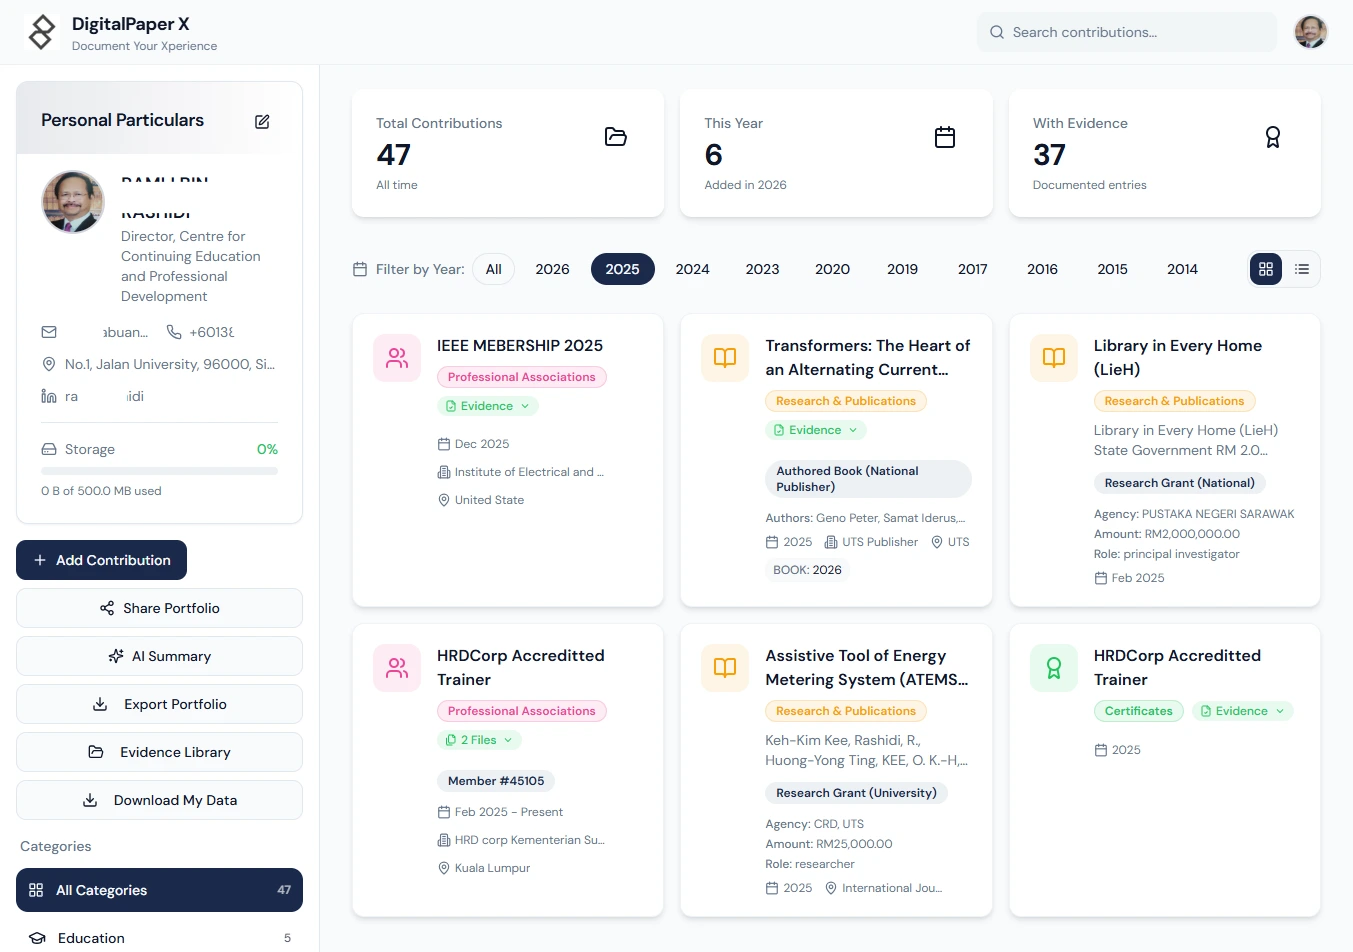Click the location pin icon beside the address
This screenshot has width=1353, height=952.
[x=49, y=364]
